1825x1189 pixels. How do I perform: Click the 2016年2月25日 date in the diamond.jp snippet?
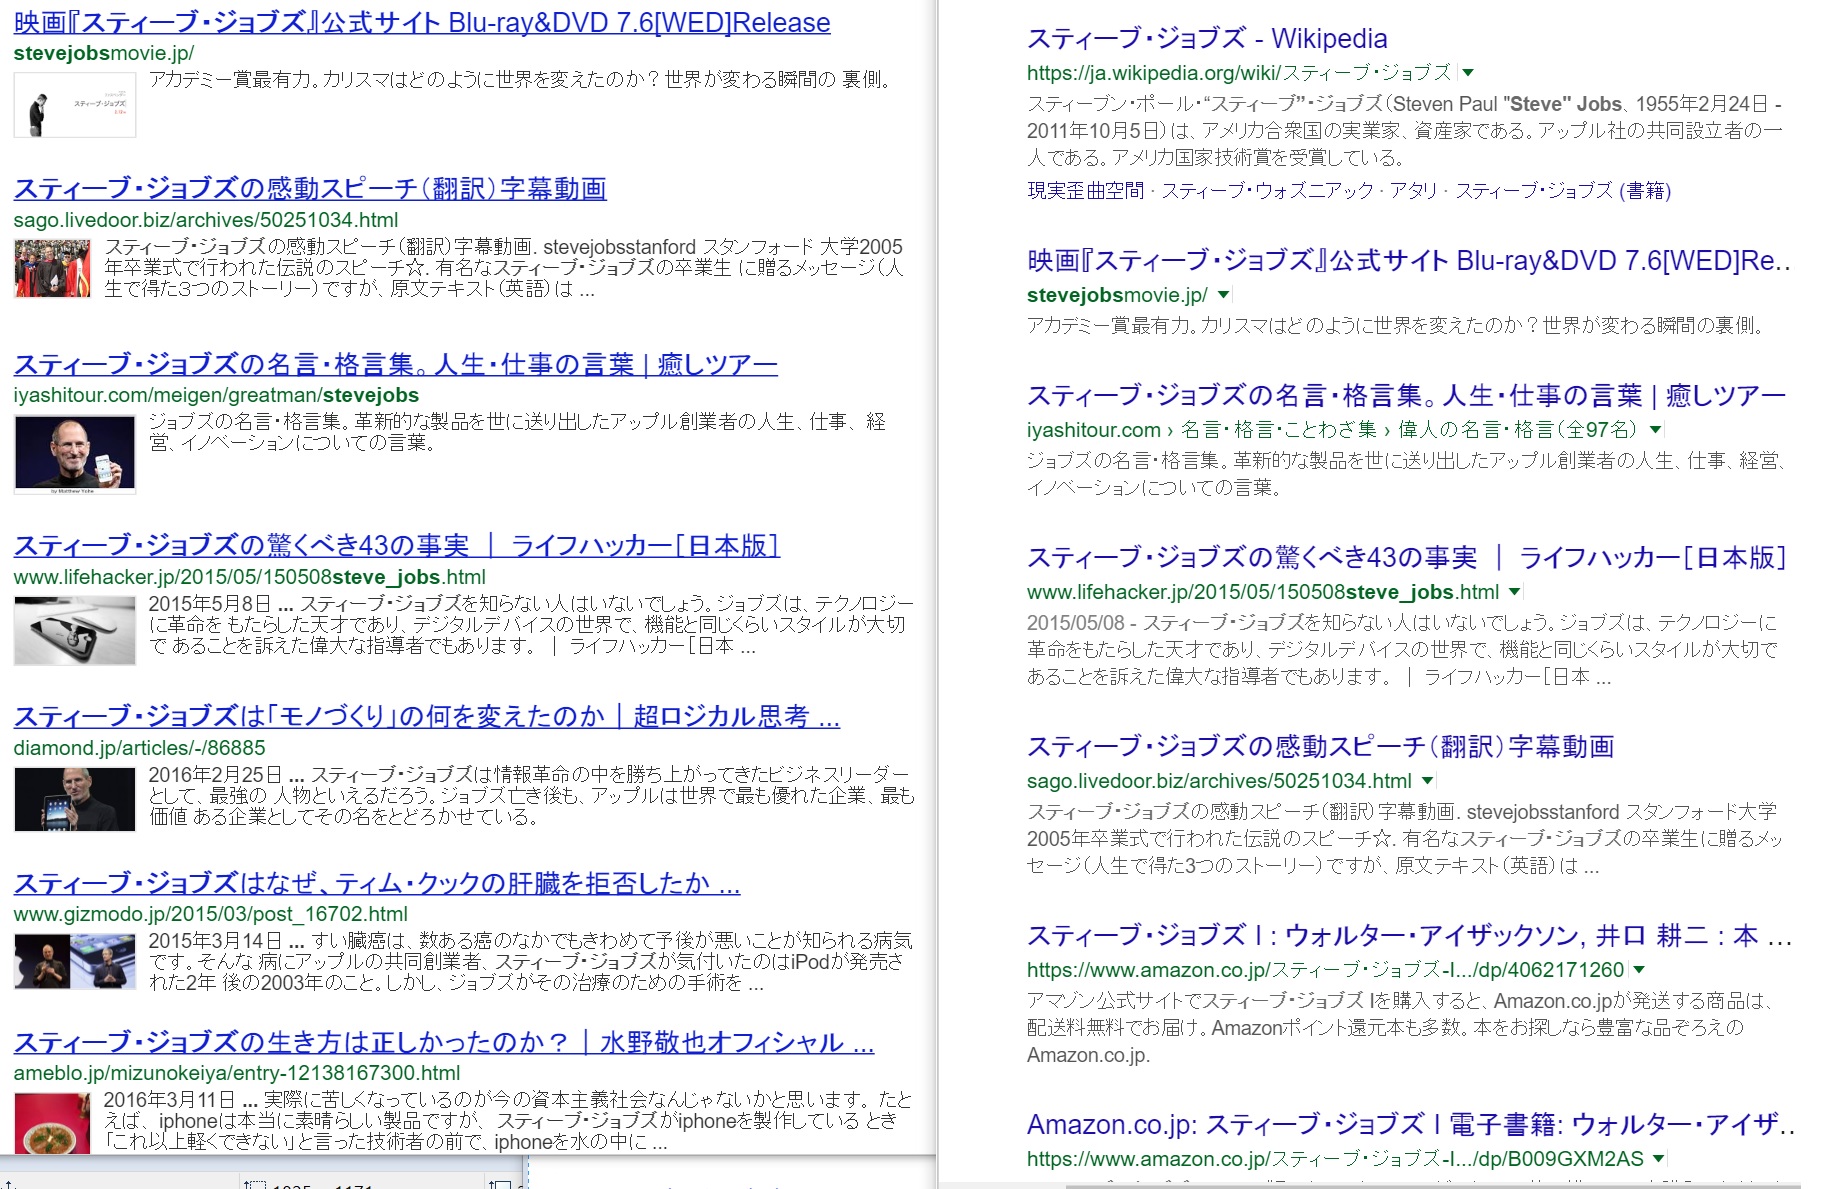215,774
